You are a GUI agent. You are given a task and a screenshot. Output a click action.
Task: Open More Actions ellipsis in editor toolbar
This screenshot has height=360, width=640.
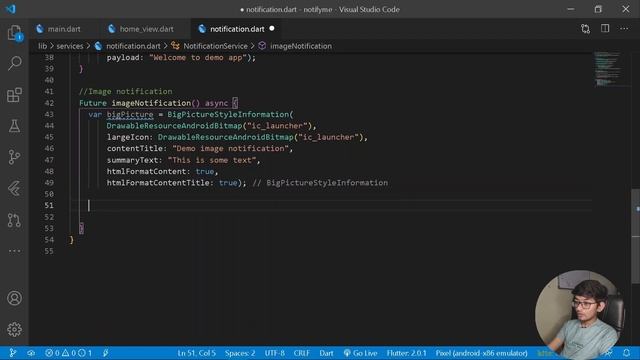pos(624,29)
